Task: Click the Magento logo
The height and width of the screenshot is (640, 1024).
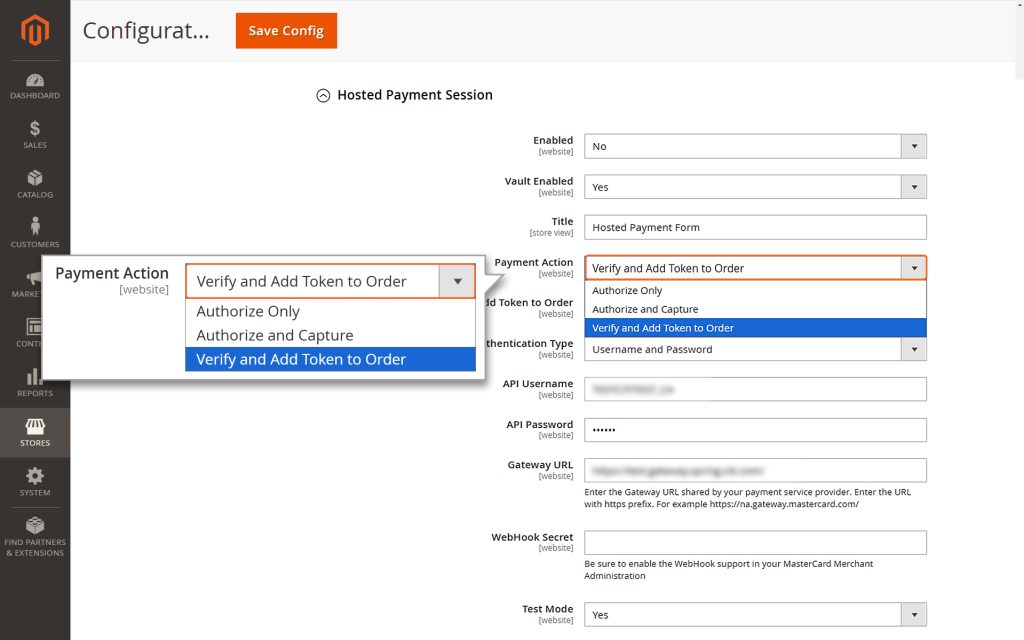Action: (x=35, y=30)
